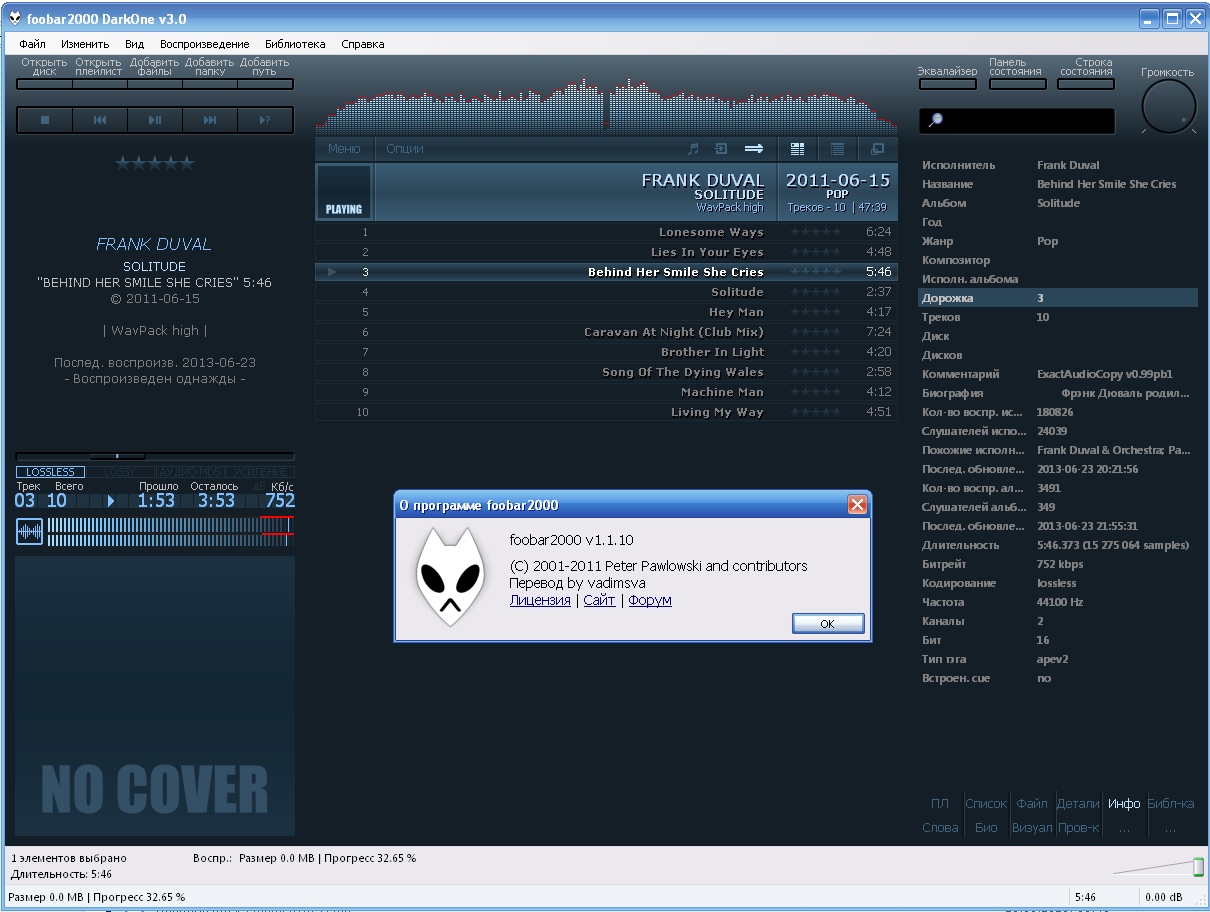
Task: Toggle the Панель состояния button
Action: [1016, 84]
